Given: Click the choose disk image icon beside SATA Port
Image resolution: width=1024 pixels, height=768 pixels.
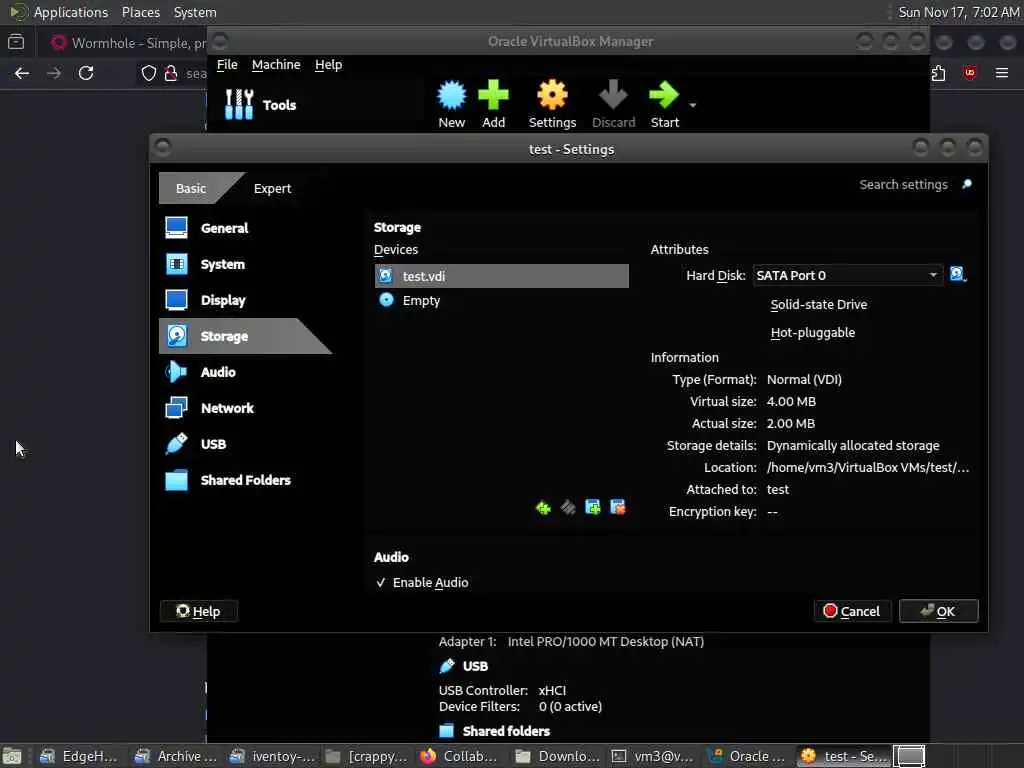Looking at the screenshot, I should [958, 274].
